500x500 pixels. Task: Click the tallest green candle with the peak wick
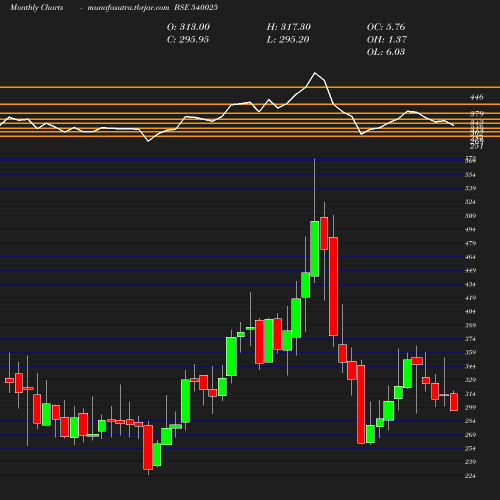coord(315,249)
